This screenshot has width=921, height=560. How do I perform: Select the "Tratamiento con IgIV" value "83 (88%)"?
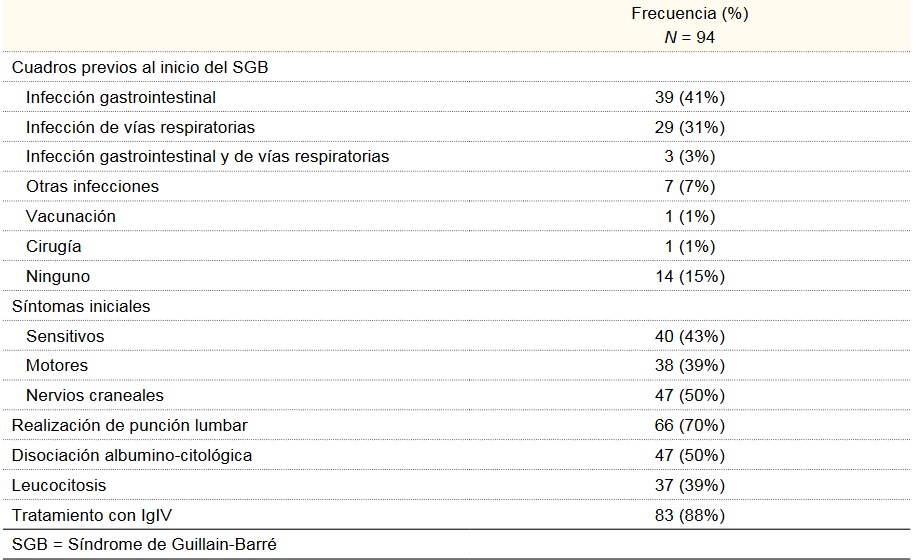[689, 515]
